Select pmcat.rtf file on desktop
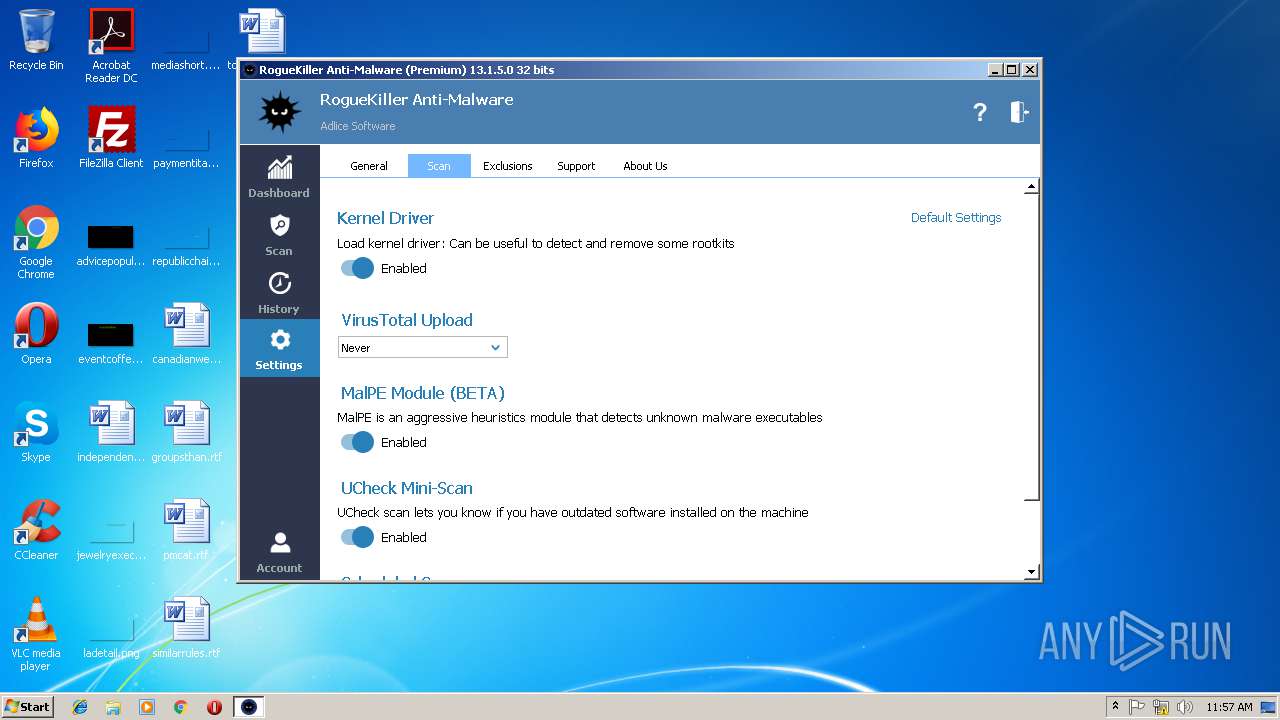The image size is (1280, 720). pos(186,530)
